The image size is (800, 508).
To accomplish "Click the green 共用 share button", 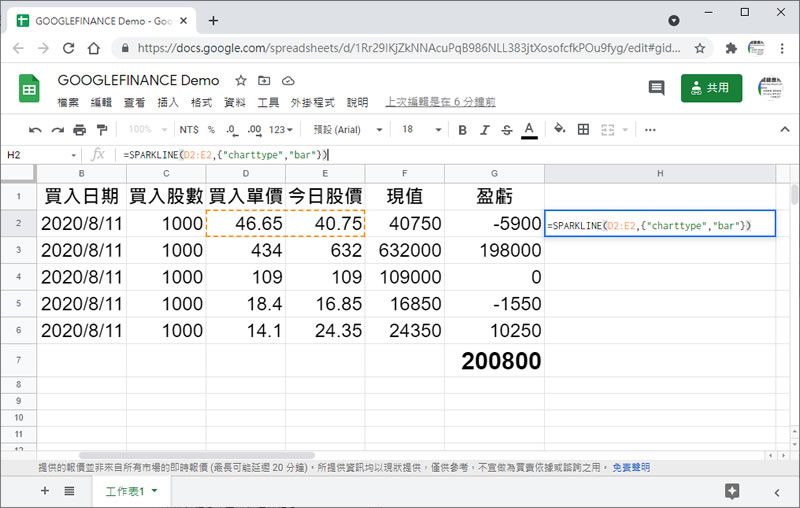I will [x=711, y=88].
